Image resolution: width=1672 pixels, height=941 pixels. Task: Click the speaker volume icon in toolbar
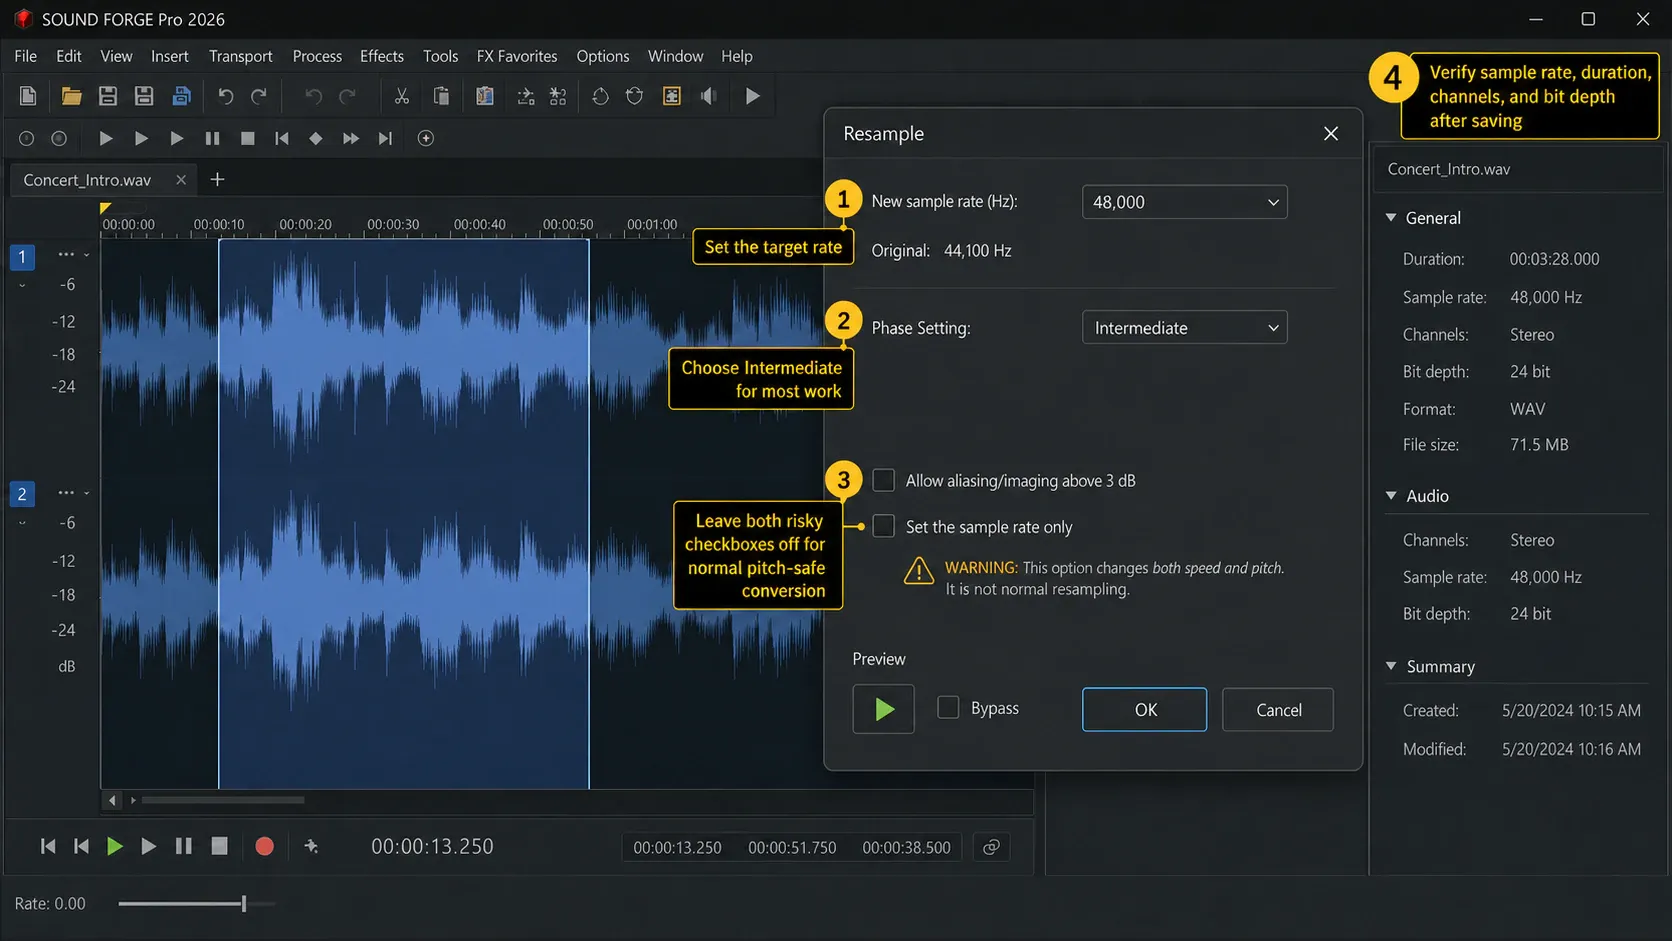coord(708,96)
